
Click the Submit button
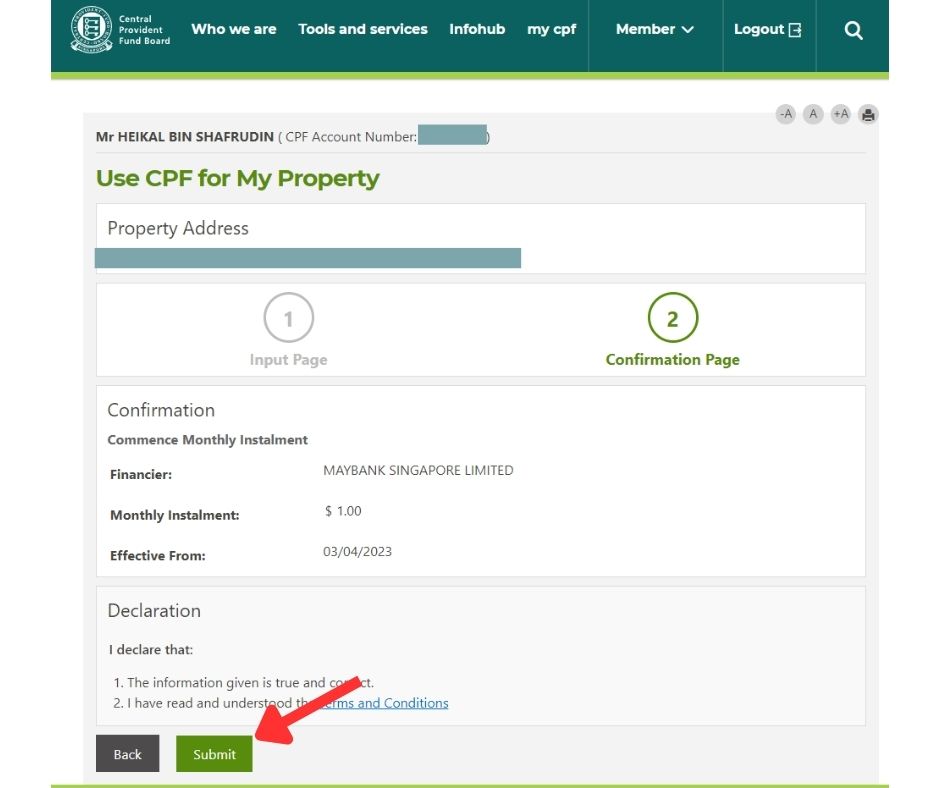click(213, 754)
